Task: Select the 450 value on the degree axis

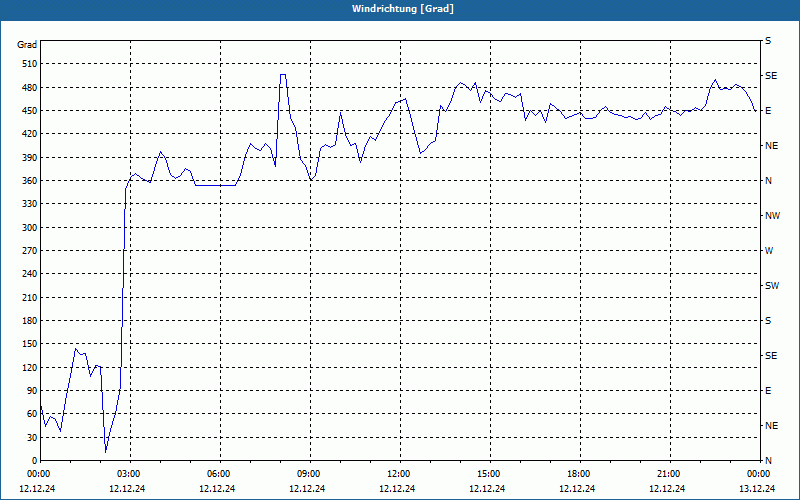Action: point(30,111)
